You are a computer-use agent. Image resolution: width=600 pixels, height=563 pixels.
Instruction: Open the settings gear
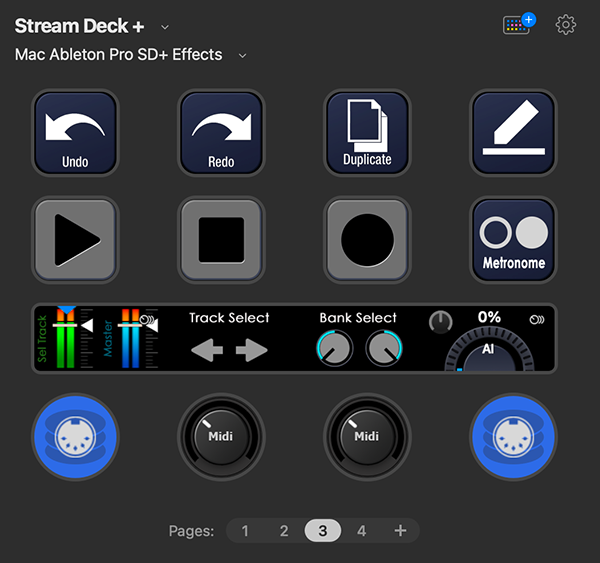coord(566,25)
